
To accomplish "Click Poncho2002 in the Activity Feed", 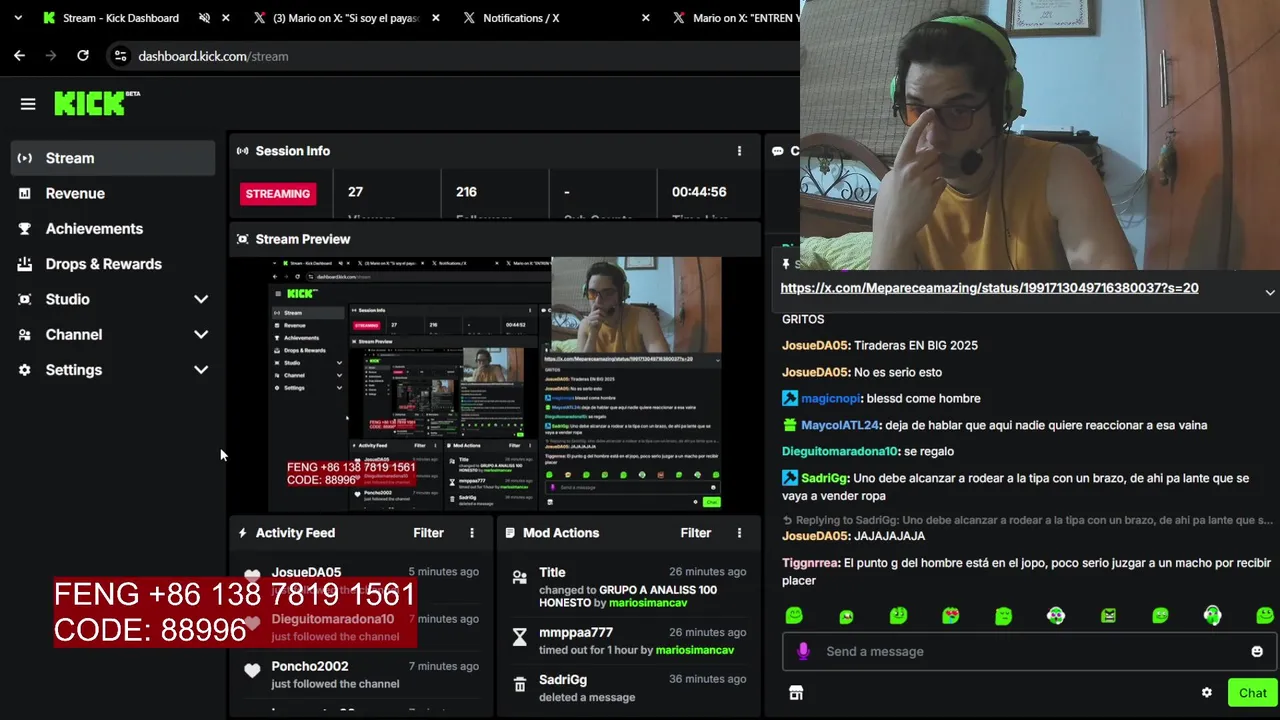I will 310,666.
